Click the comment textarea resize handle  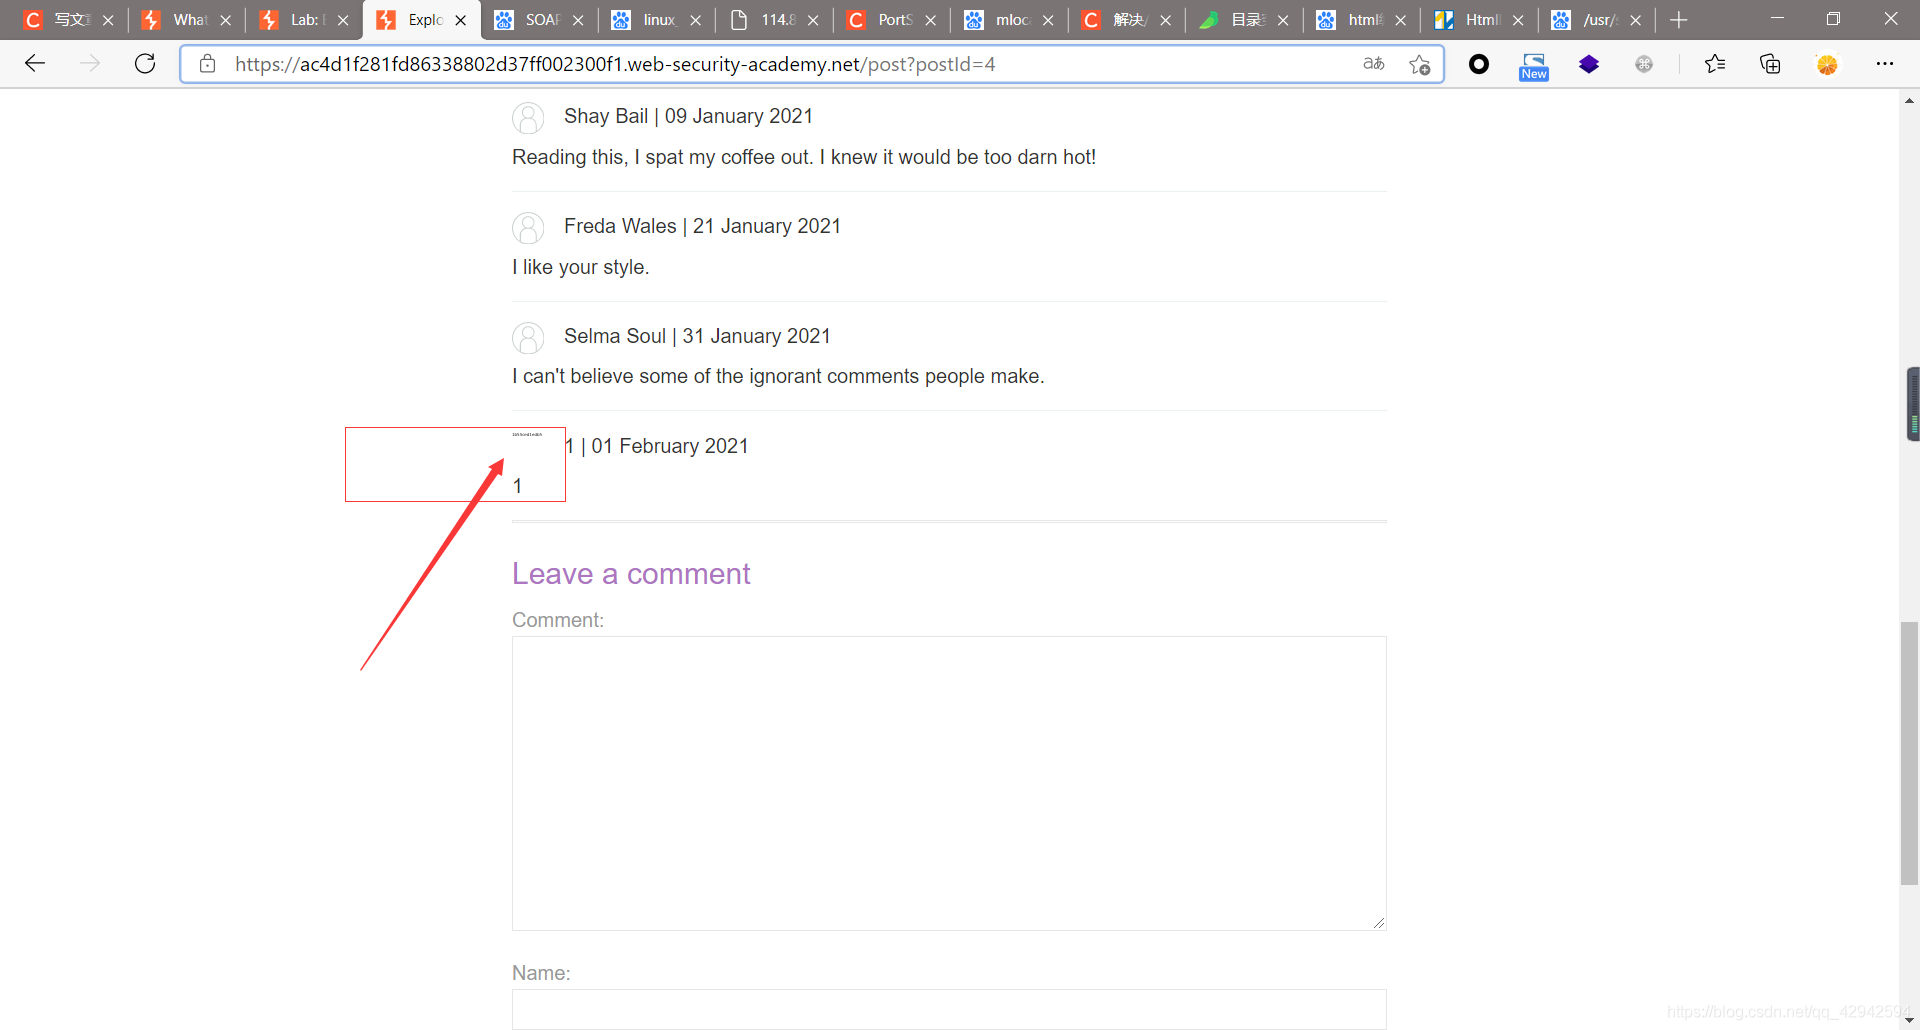[1379, 923]
